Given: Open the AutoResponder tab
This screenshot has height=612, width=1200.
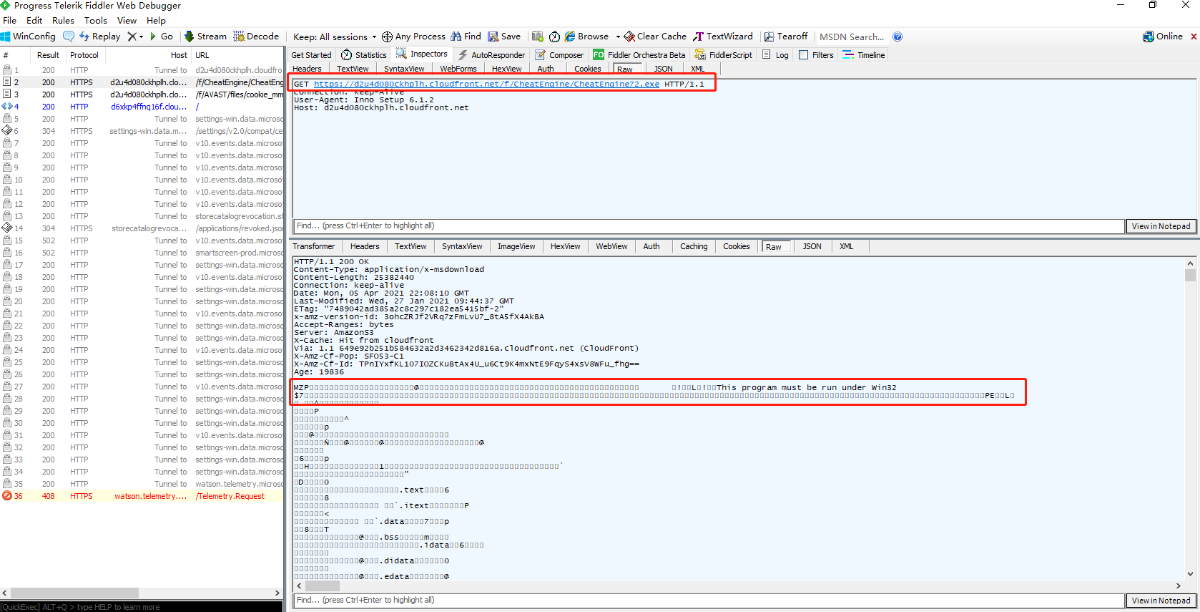Looking at the screenshot, I should 491,55.
